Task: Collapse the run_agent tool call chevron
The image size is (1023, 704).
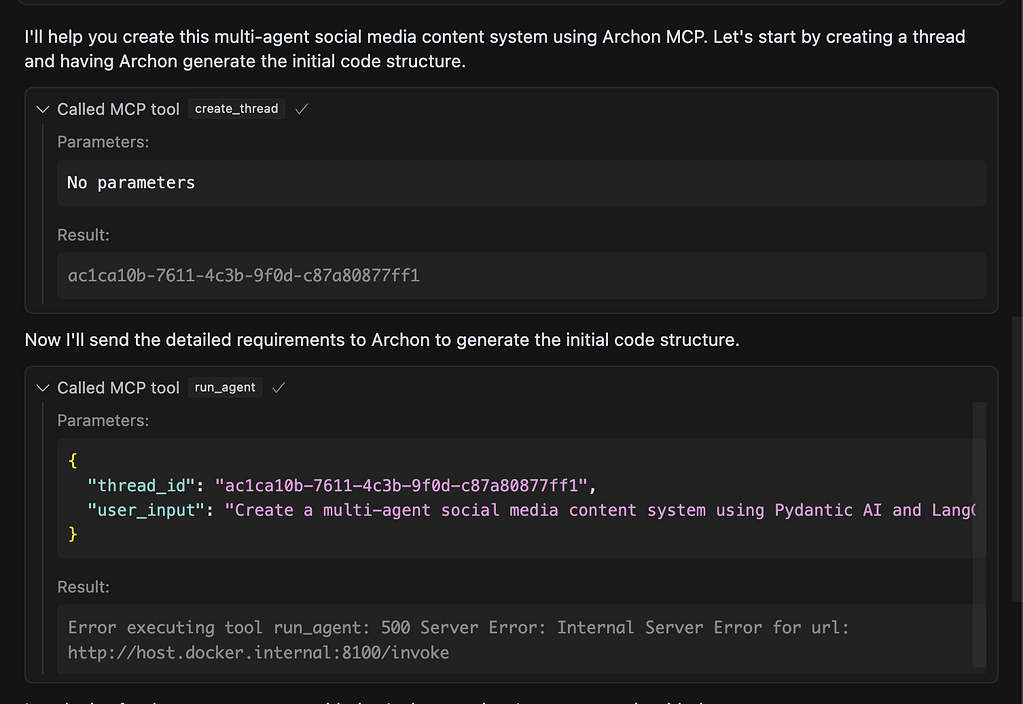Action: coord(42,388)
